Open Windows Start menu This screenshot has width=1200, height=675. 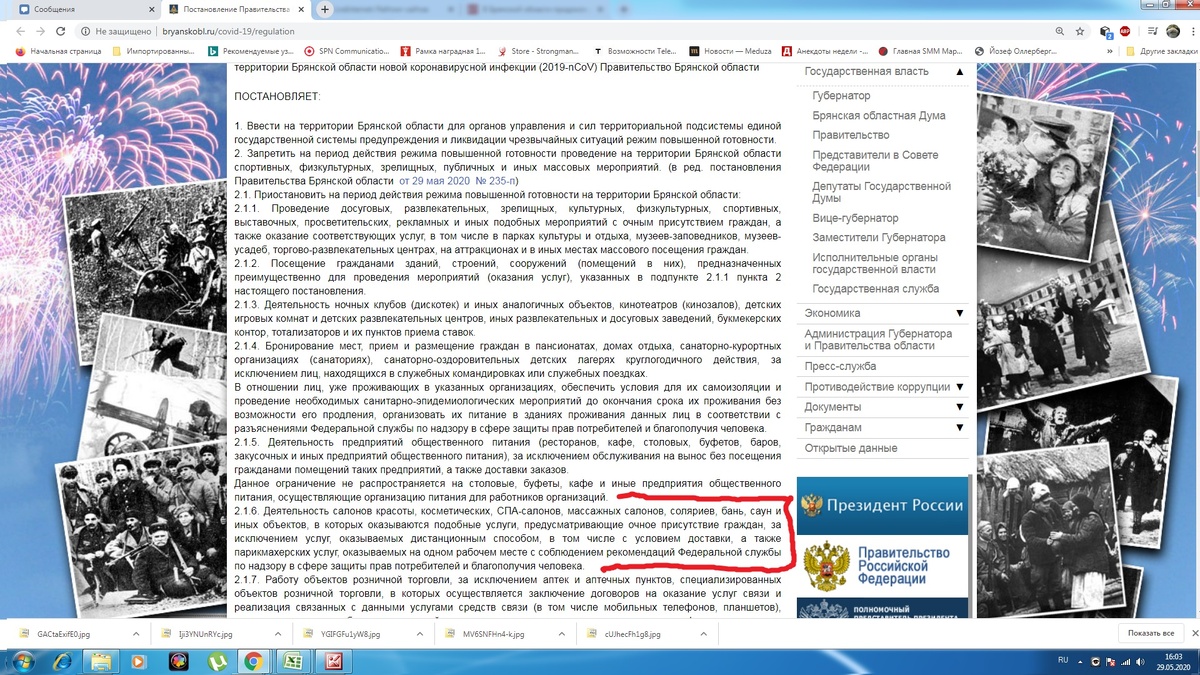pos(22,660)
